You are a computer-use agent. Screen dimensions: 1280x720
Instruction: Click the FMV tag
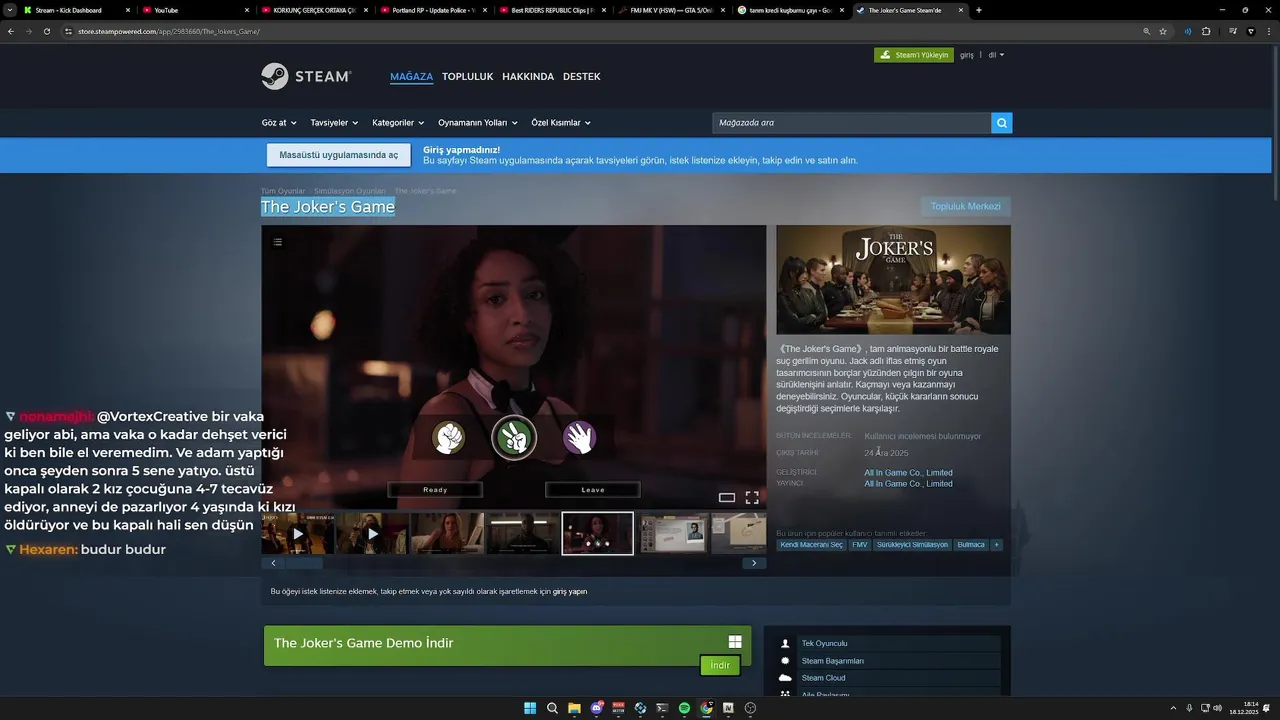click(860, 545)
